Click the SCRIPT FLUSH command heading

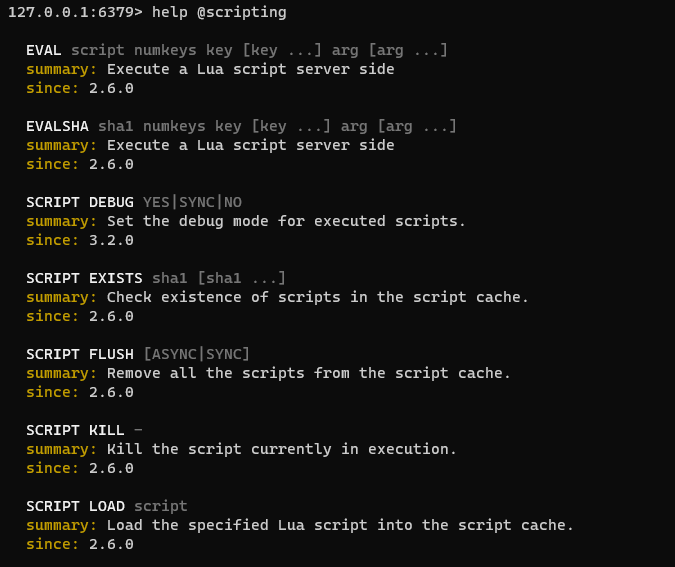[80, 354]
